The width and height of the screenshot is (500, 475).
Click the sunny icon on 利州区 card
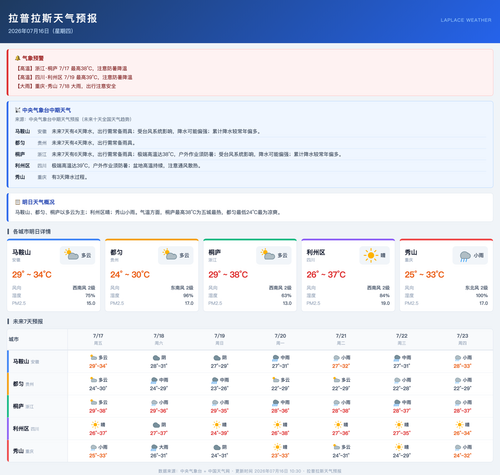click(x=371, y=255)
